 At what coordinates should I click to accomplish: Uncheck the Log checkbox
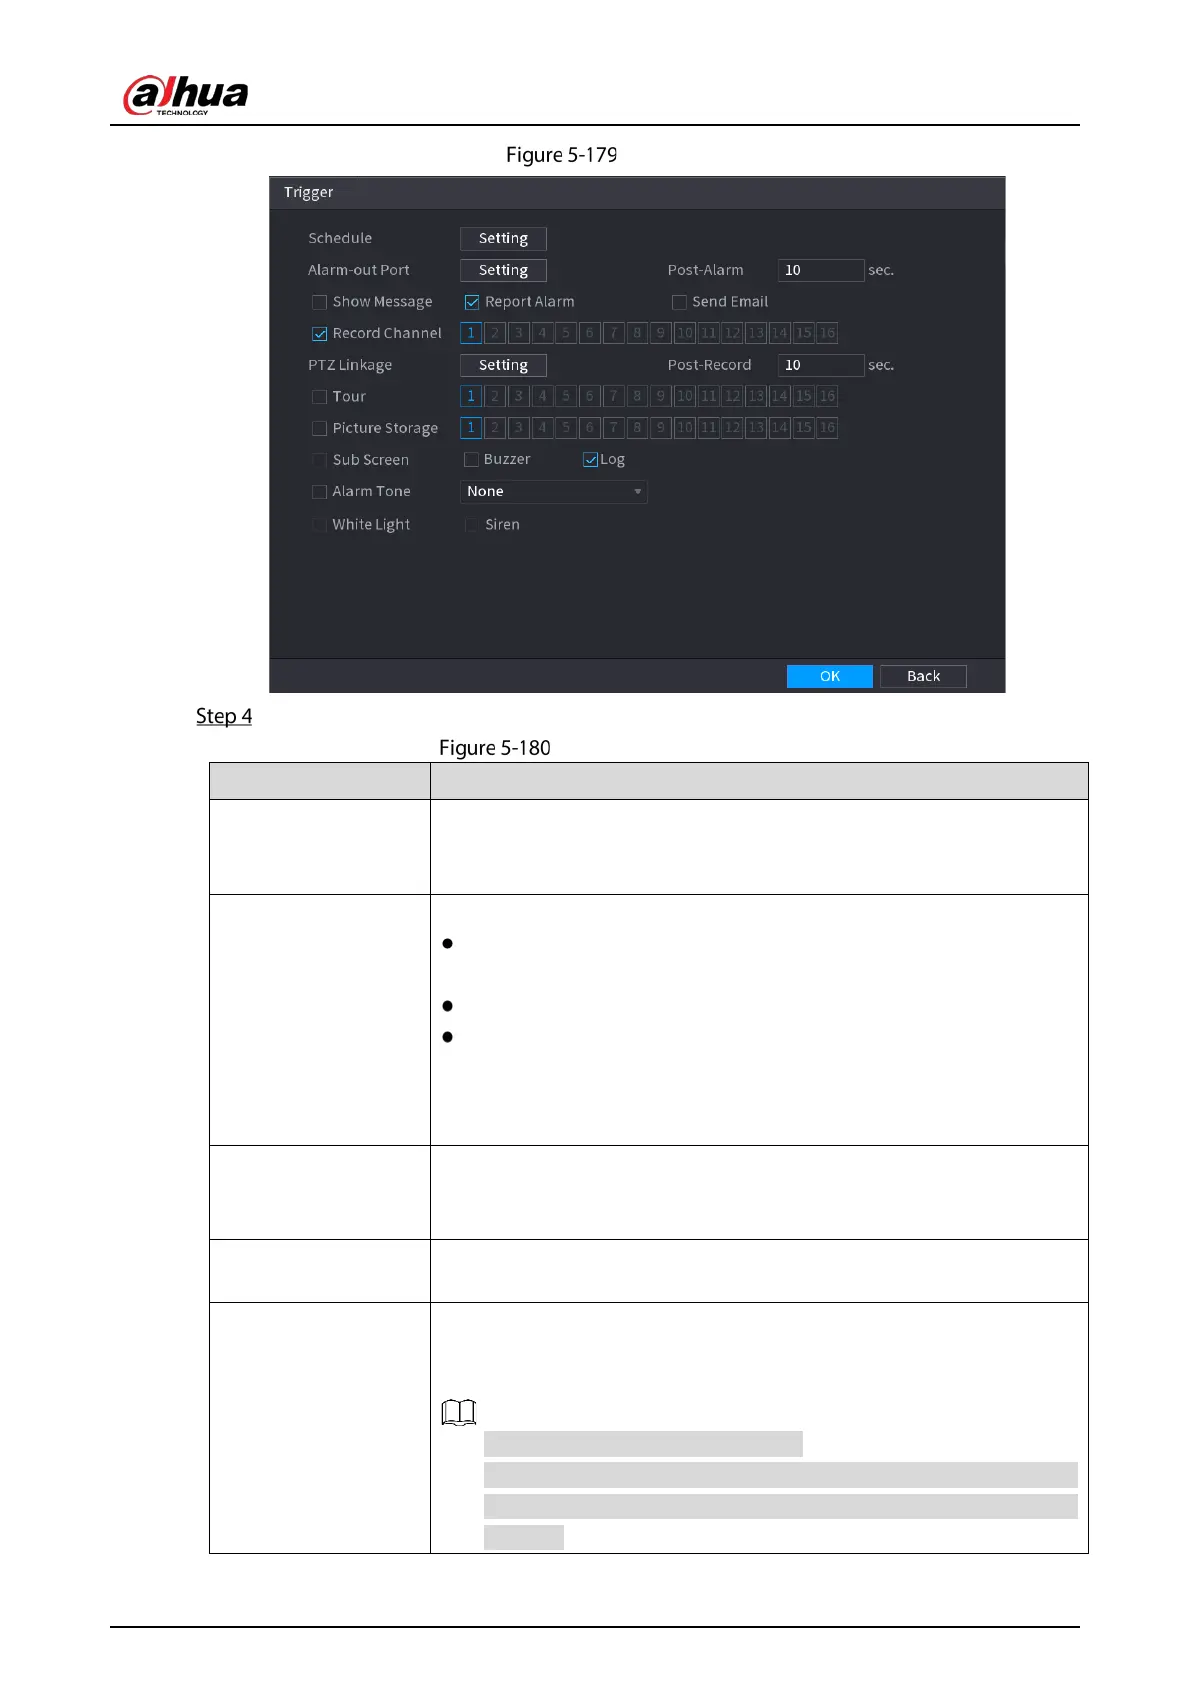(x=590, y=460)
